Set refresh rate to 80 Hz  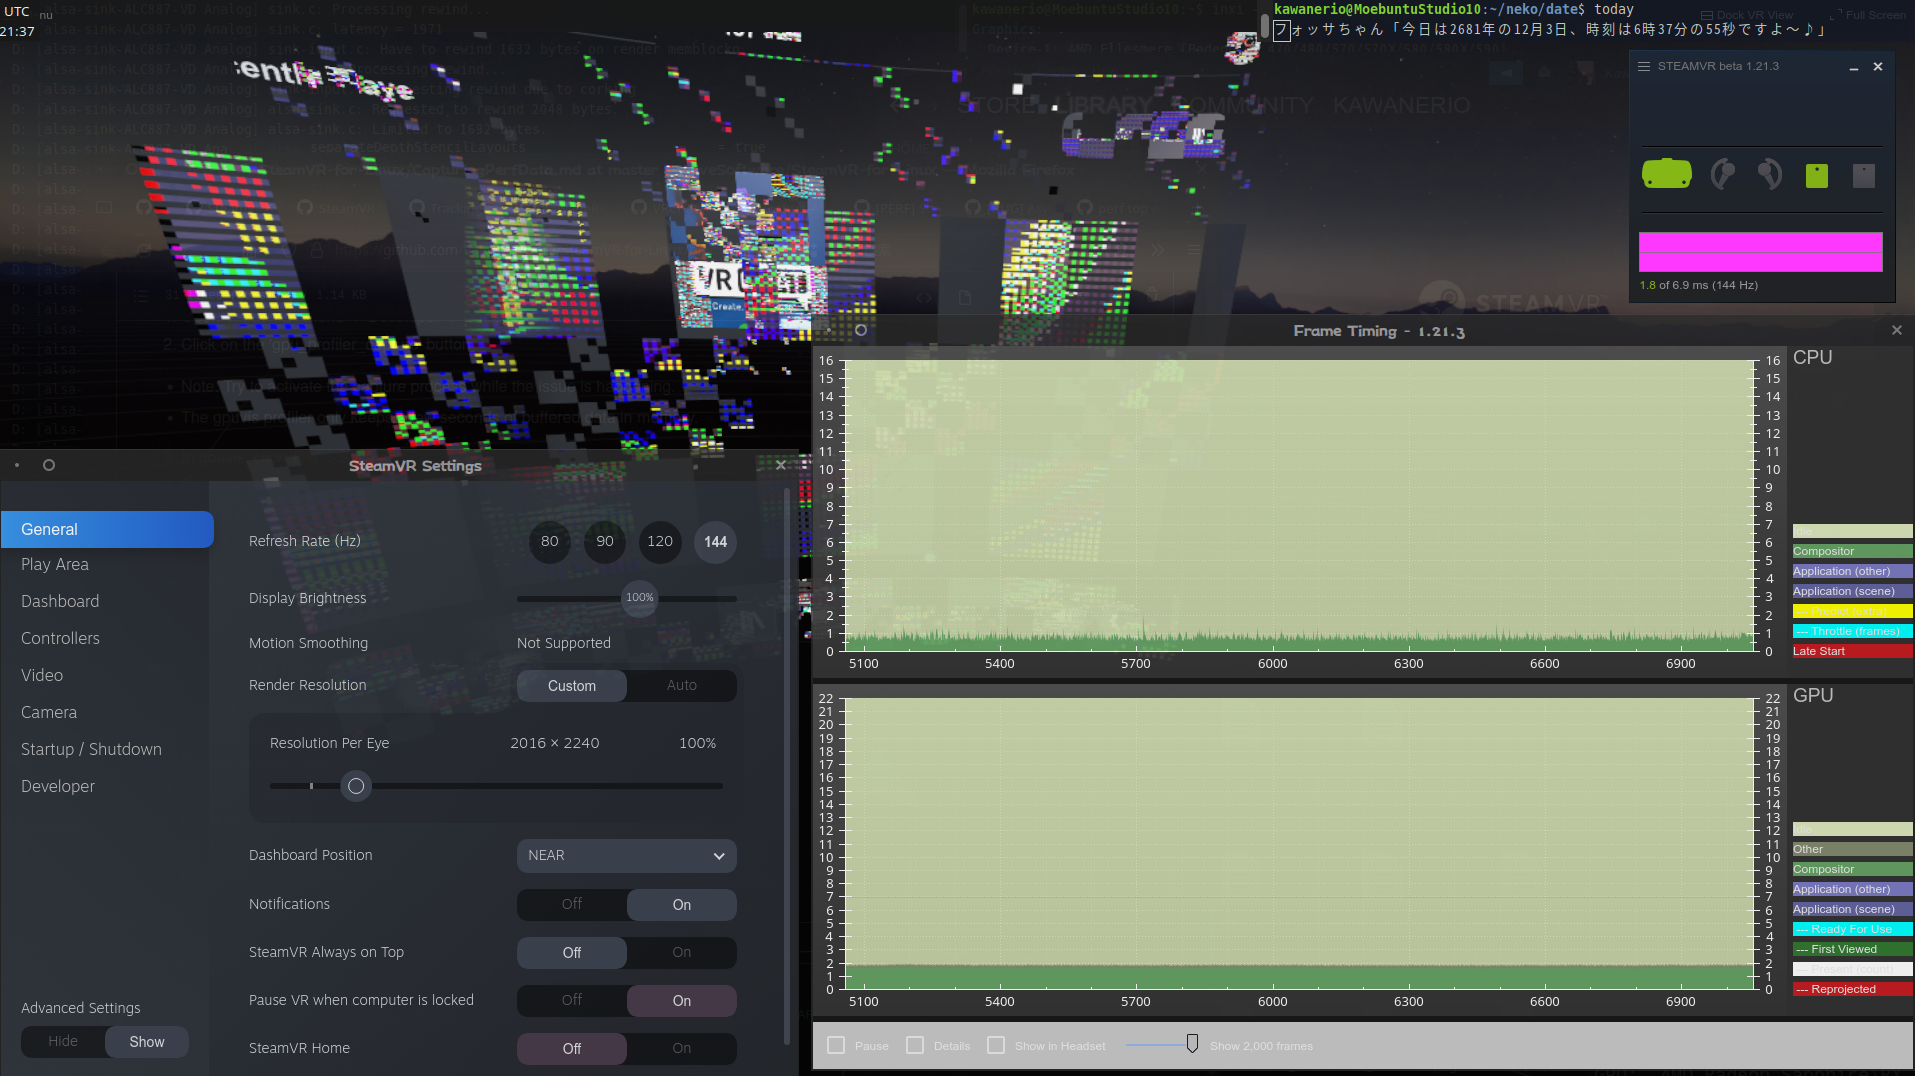550,542
